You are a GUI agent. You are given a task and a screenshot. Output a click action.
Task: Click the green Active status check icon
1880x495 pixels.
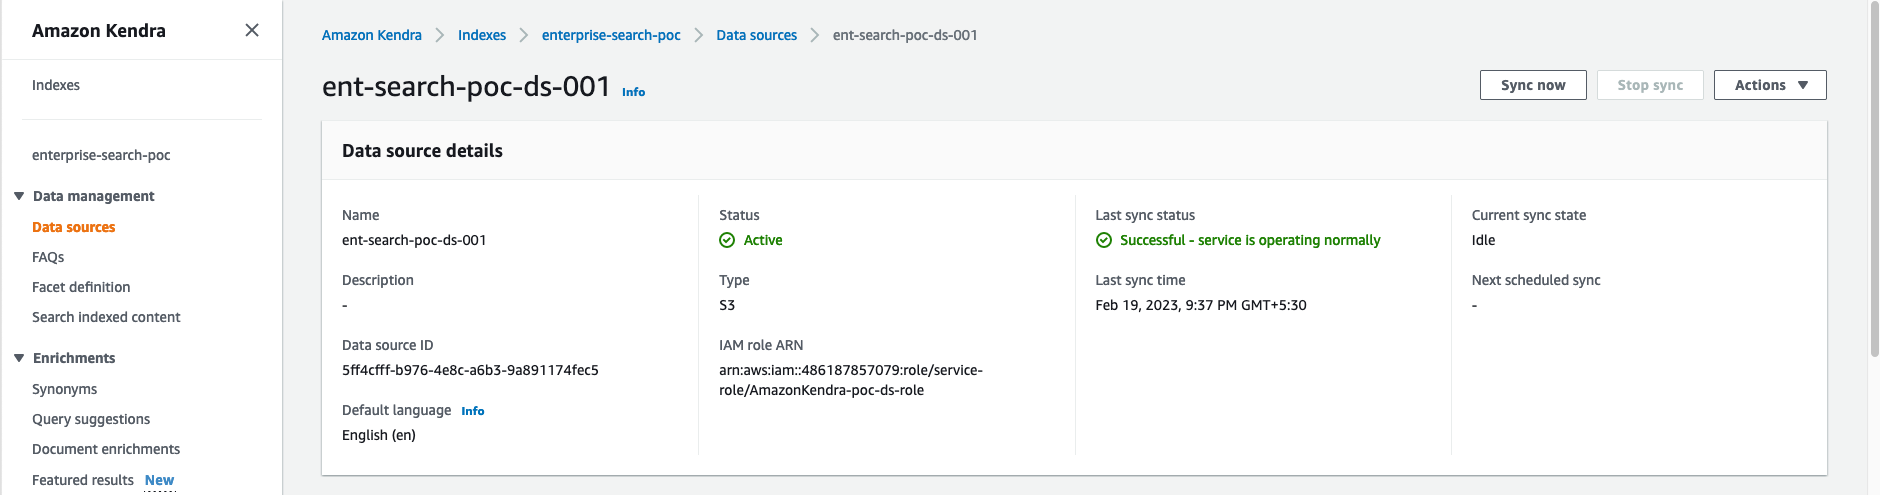point(727,240)
